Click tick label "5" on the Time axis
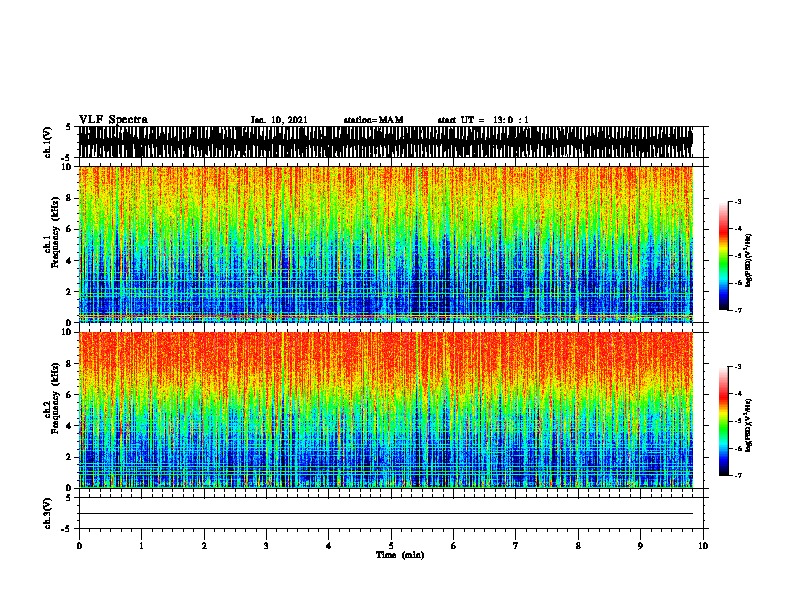 (x=391, y=546)
